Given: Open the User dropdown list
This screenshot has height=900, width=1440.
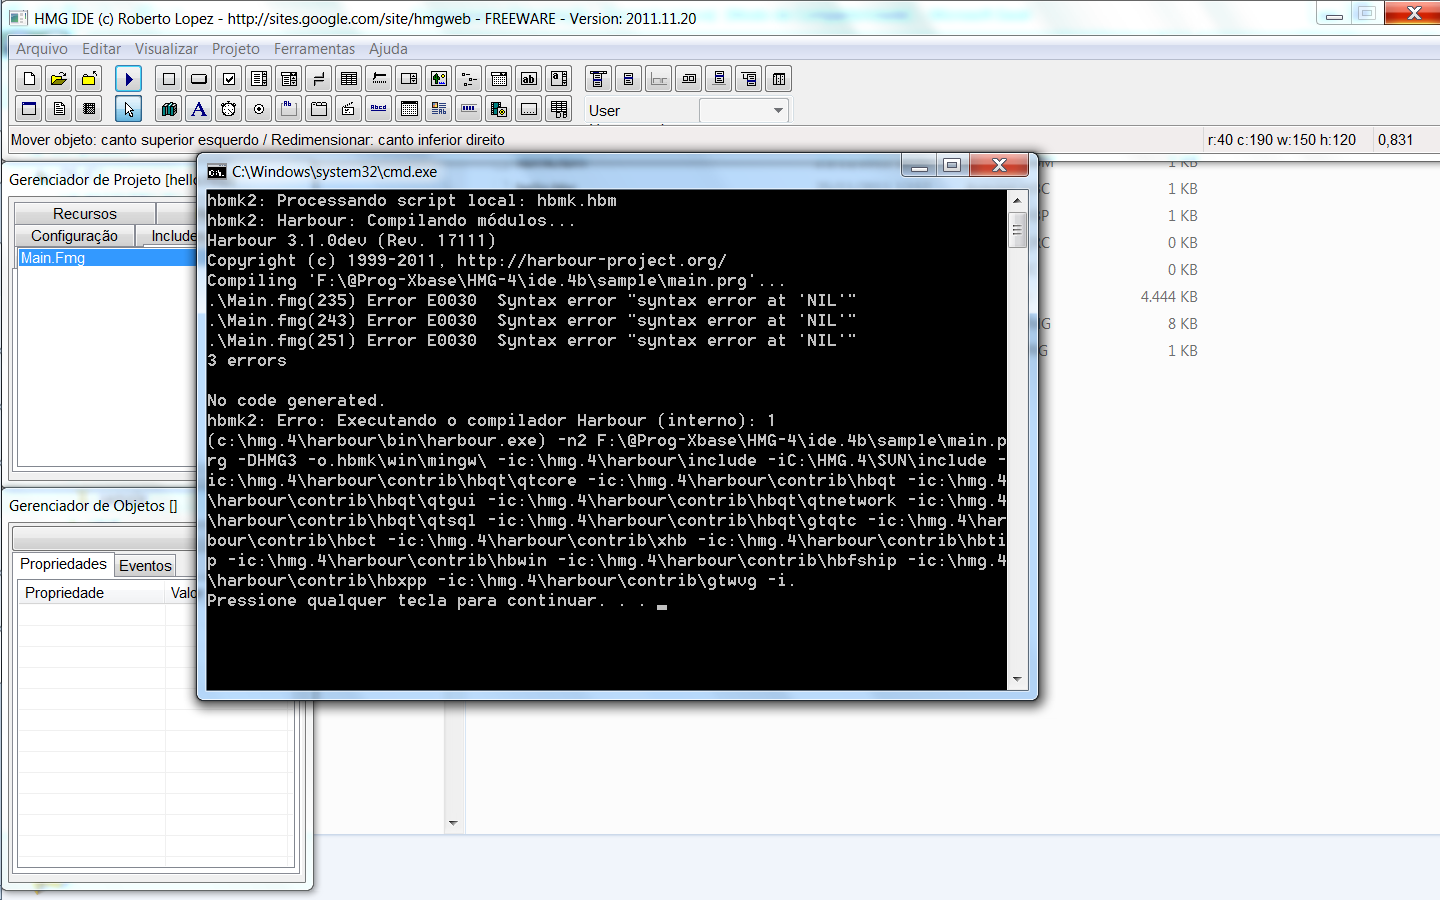Looking at the screenshot, I should click(777, 110).
